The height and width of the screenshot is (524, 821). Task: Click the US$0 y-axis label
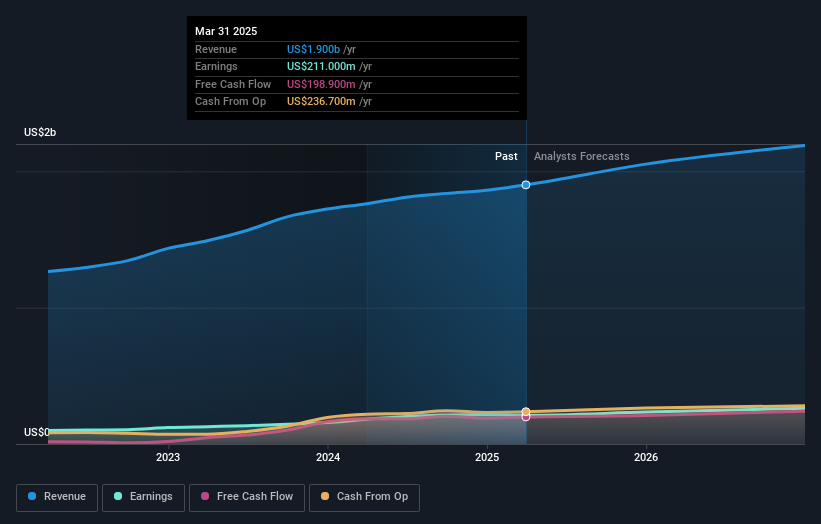click(37, 432)
